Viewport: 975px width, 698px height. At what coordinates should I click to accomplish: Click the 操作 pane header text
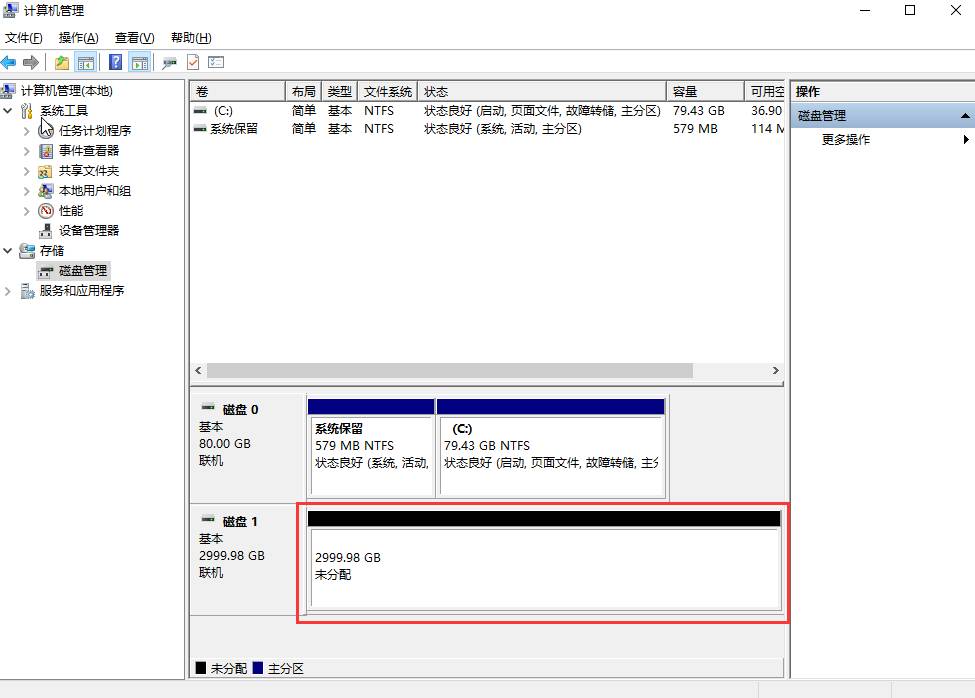(x=808, y=91)
